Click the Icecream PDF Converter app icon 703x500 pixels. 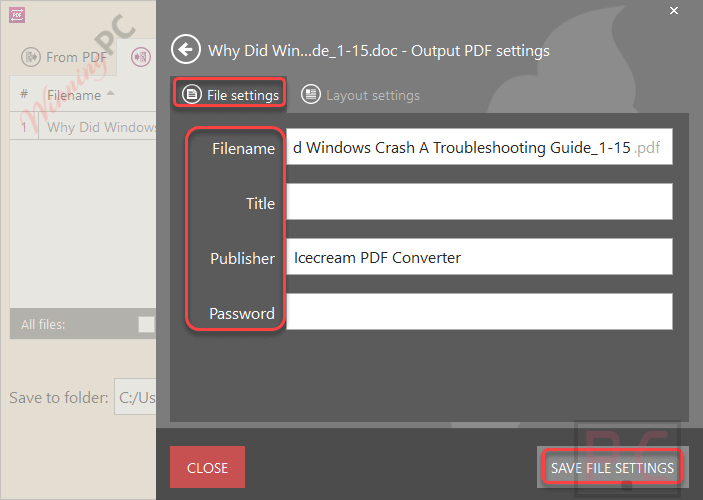pyautogui.click(x=17, y=15)
